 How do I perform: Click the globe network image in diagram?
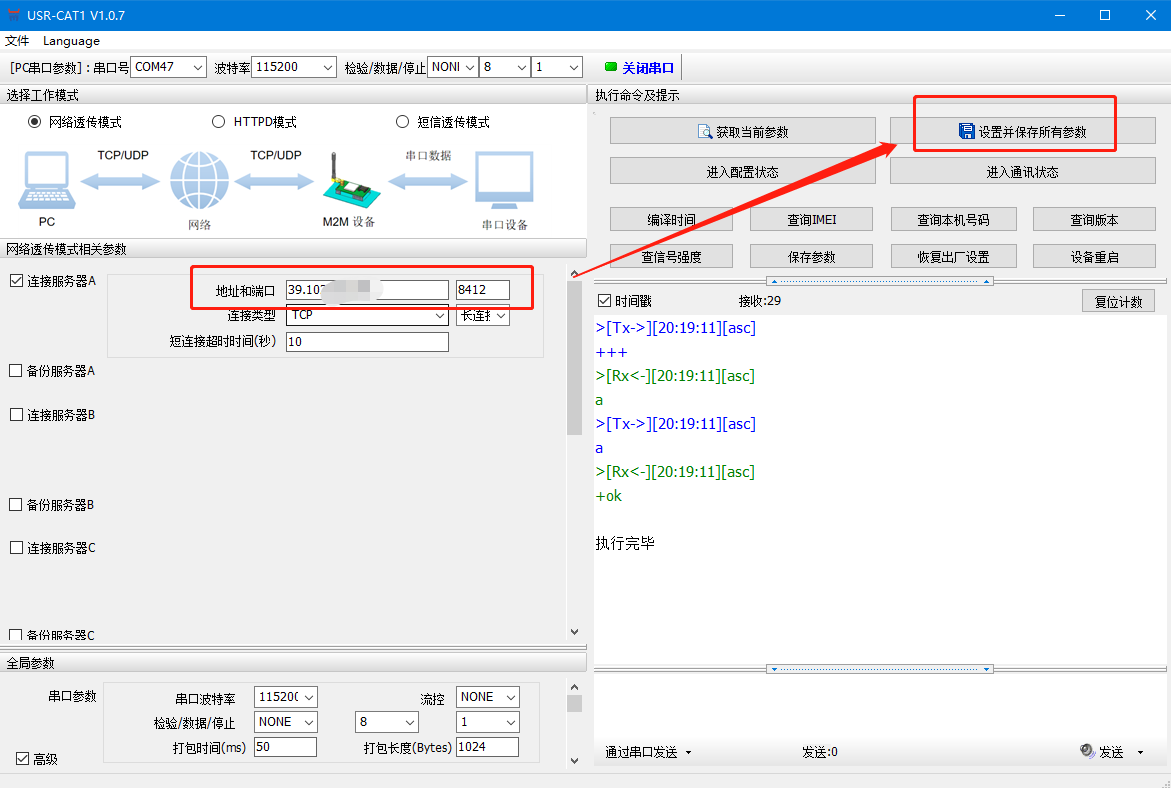pos(199,181)
